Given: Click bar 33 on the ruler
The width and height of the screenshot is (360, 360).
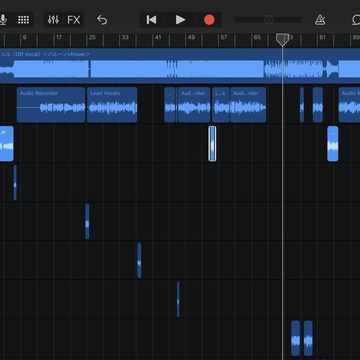Looking at the screenshot, I should 125,37.
